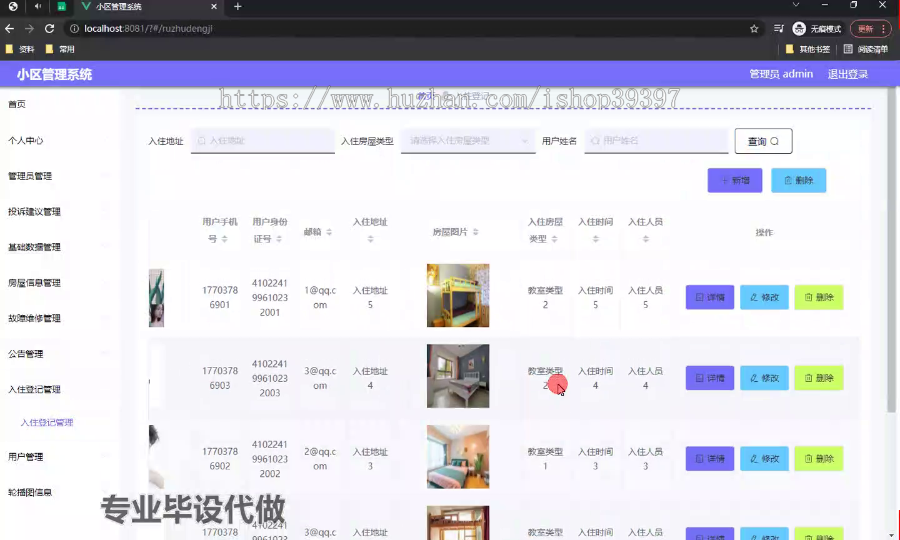Sort by 入住人员 column
The height and width of the screenshot is (540, 900).
[646, 239]
